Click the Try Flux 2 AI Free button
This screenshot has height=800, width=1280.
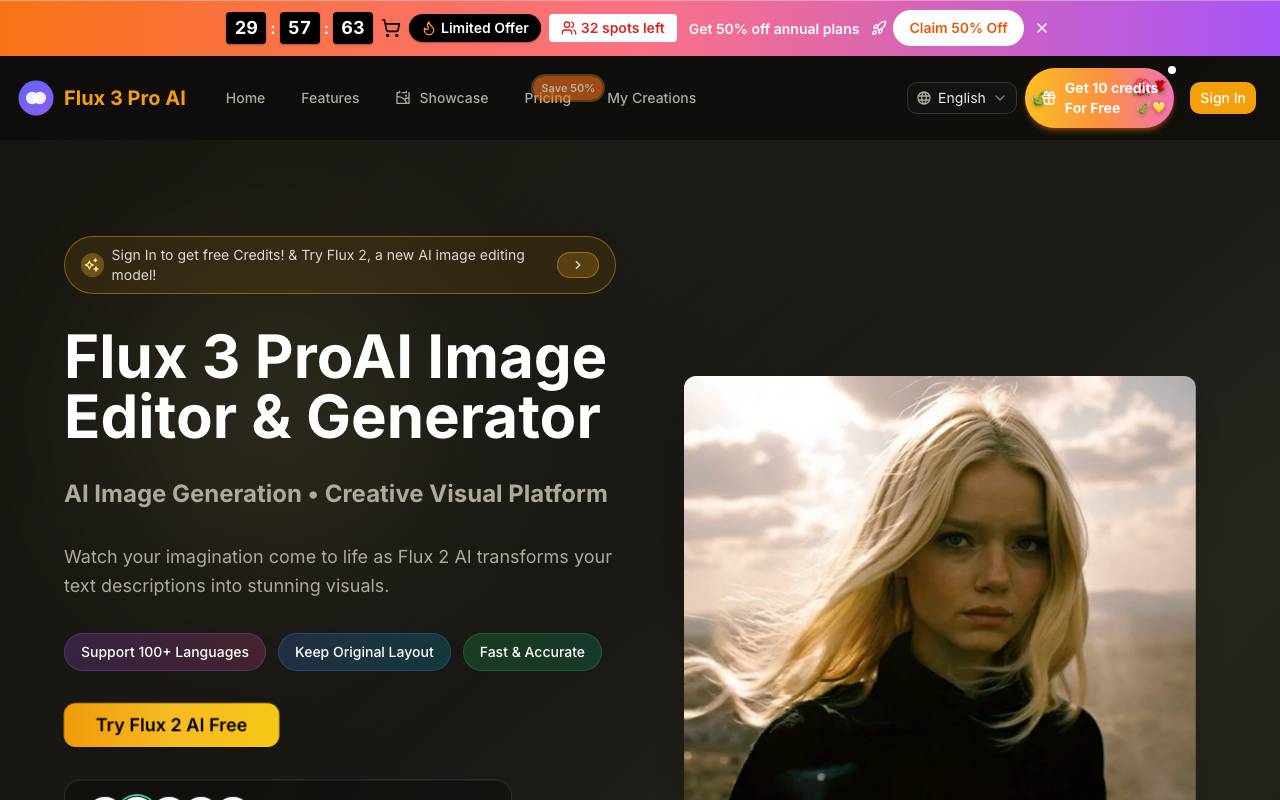[171, 725]
